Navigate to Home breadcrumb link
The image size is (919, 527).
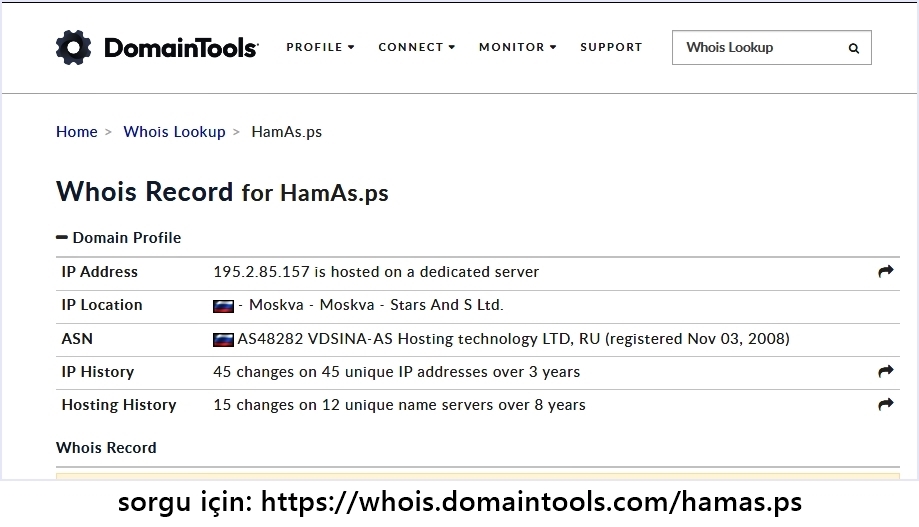pyautogui.click(x=77, y=132)
